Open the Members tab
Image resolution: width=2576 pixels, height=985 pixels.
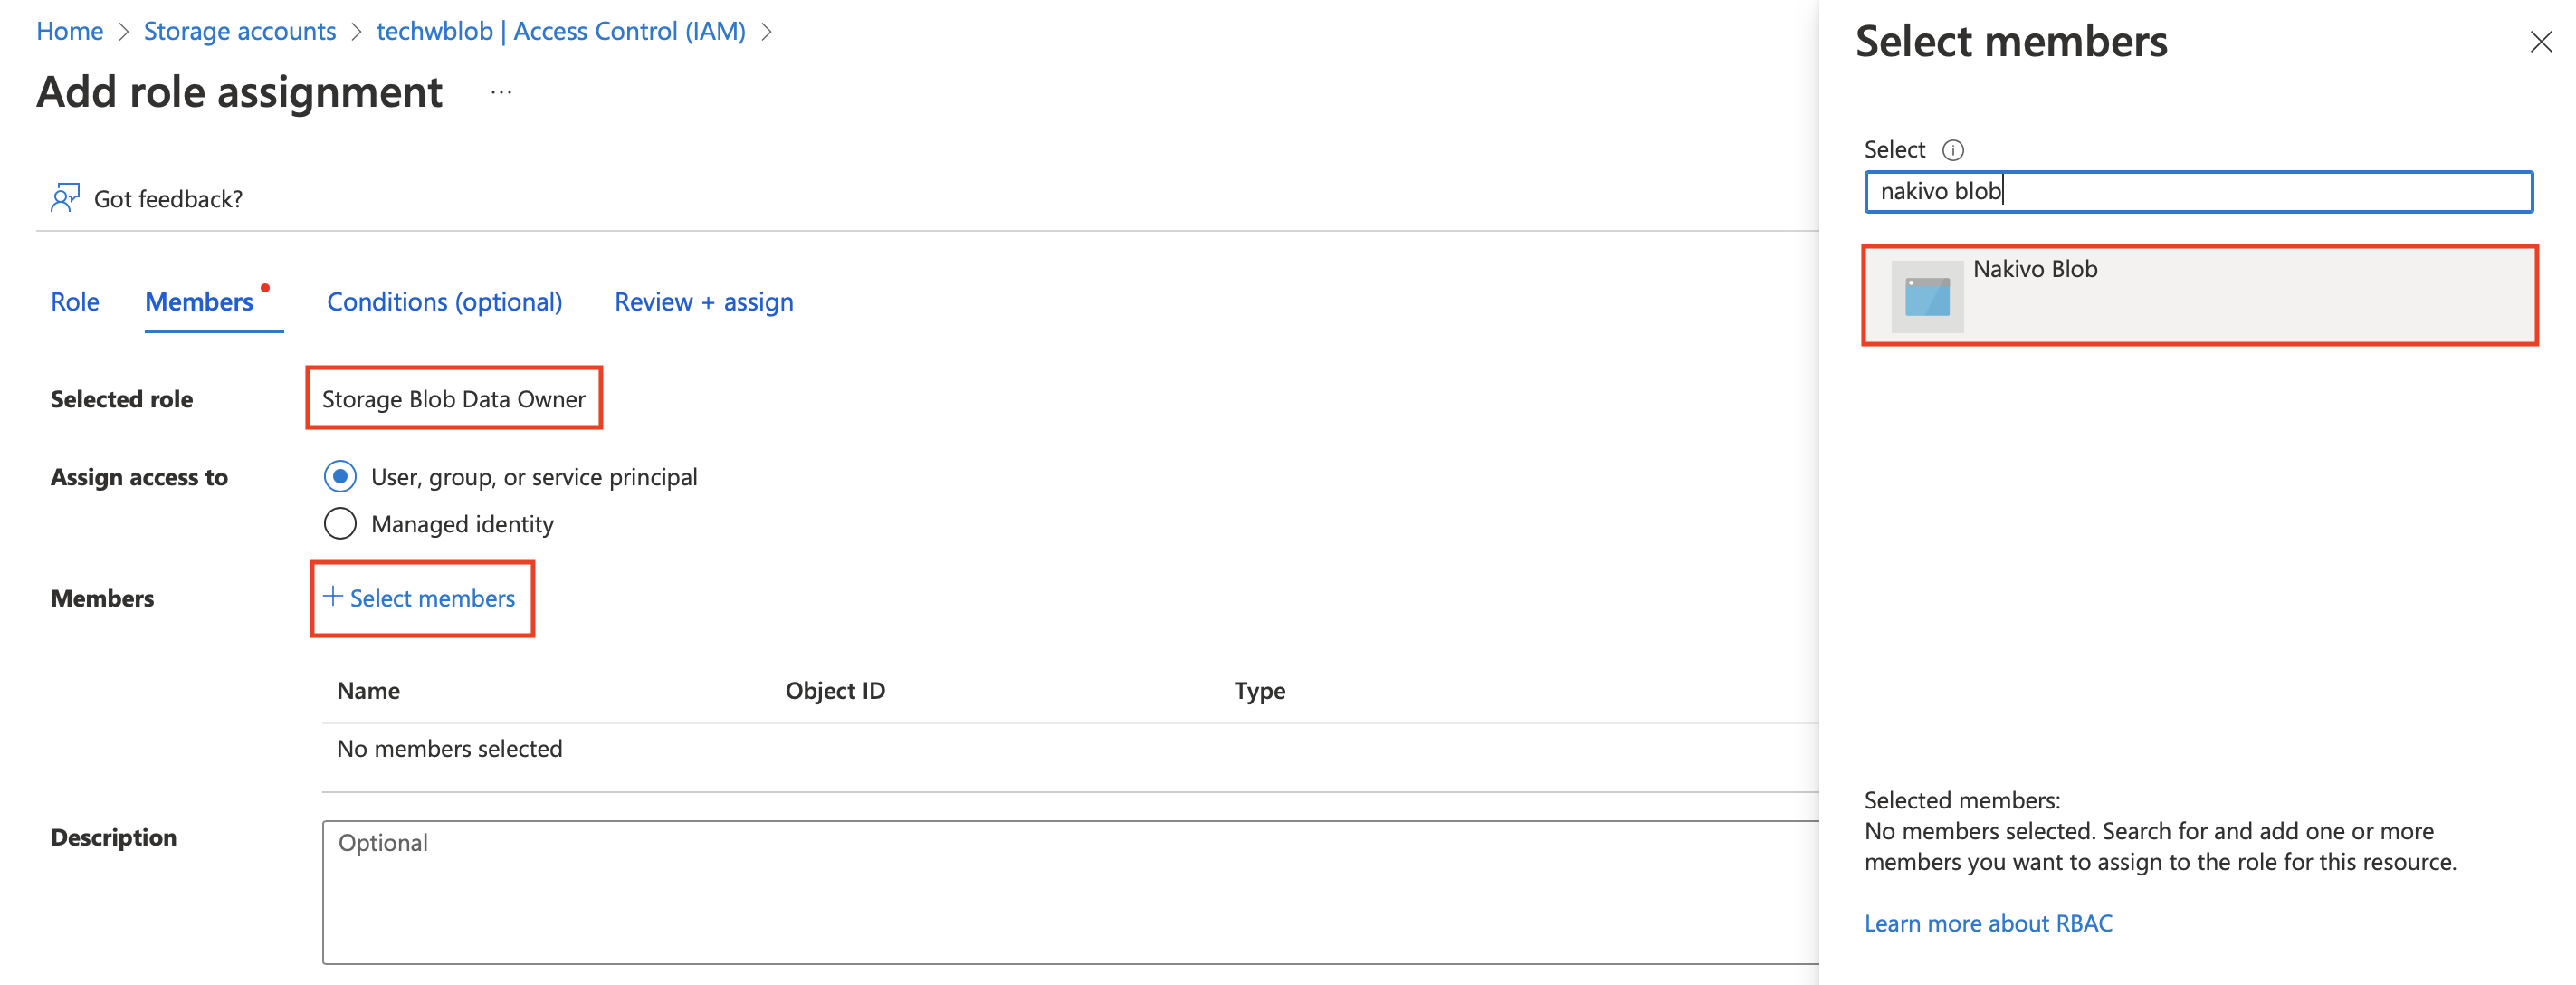click(x=199, y=302)
